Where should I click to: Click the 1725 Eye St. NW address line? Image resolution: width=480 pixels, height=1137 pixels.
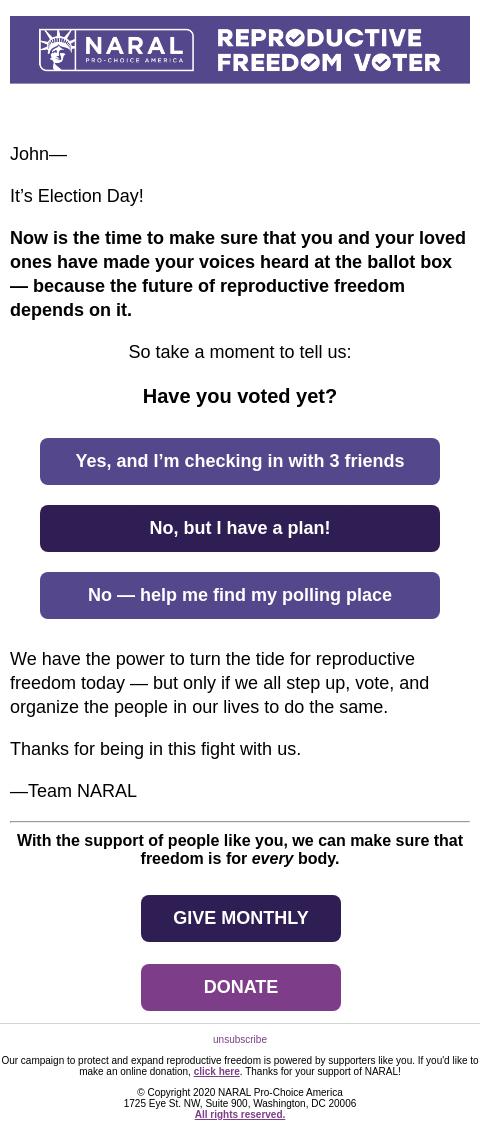point(240,1103)
